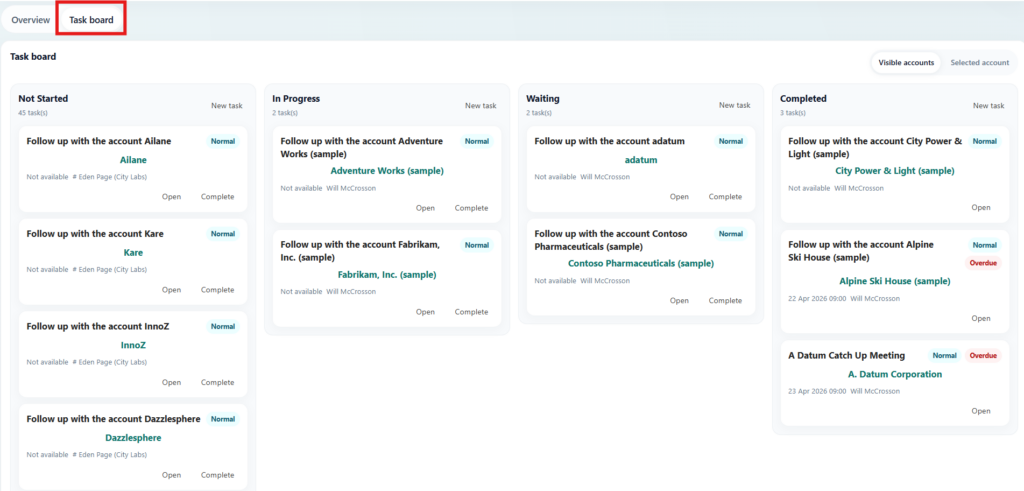Click the Alpine Ski House (sample) link
Viewport: 1024px width, 491px height.
coord(895,281)
